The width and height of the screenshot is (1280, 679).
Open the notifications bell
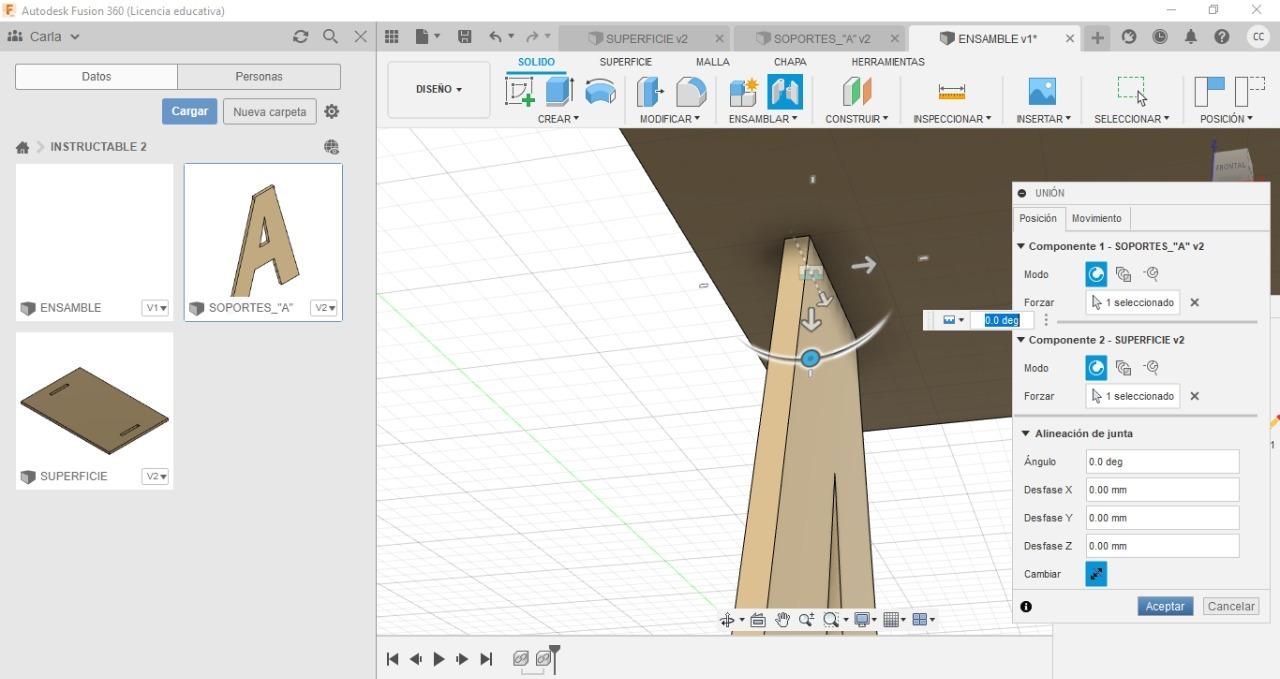(1191, 36)
